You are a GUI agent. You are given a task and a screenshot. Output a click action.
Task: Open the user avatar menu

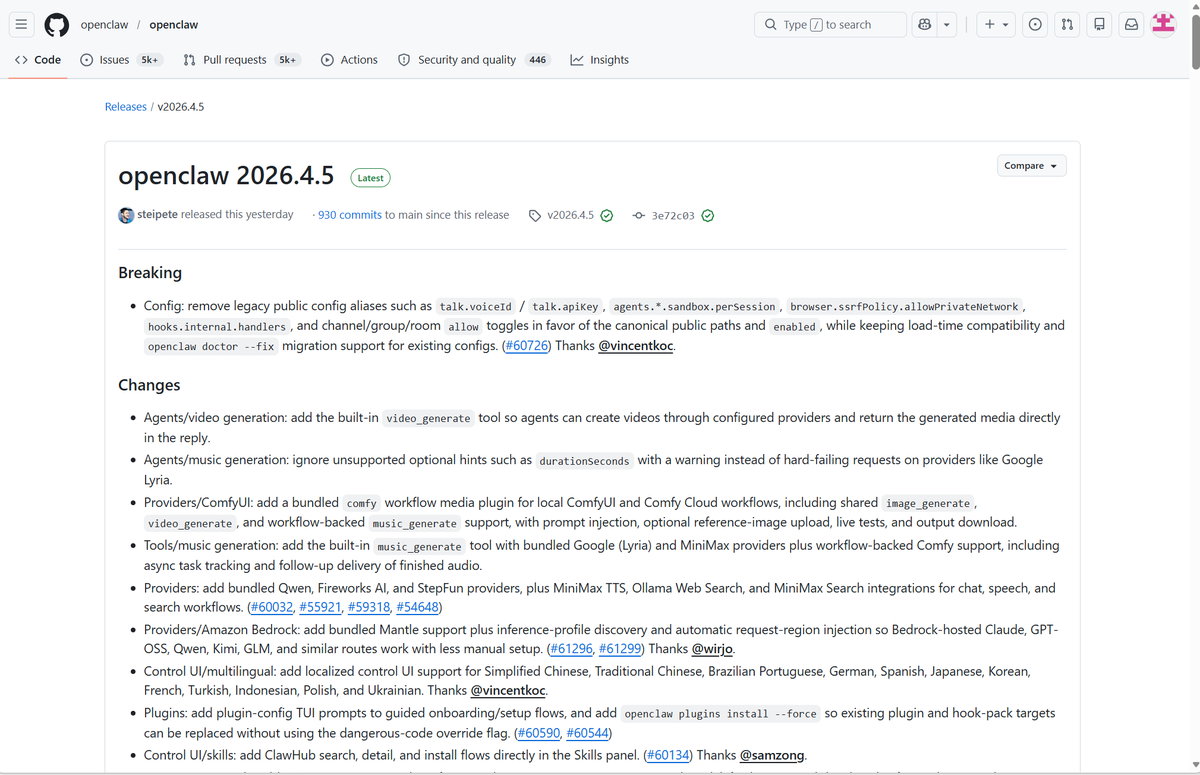coord(1163,24)
